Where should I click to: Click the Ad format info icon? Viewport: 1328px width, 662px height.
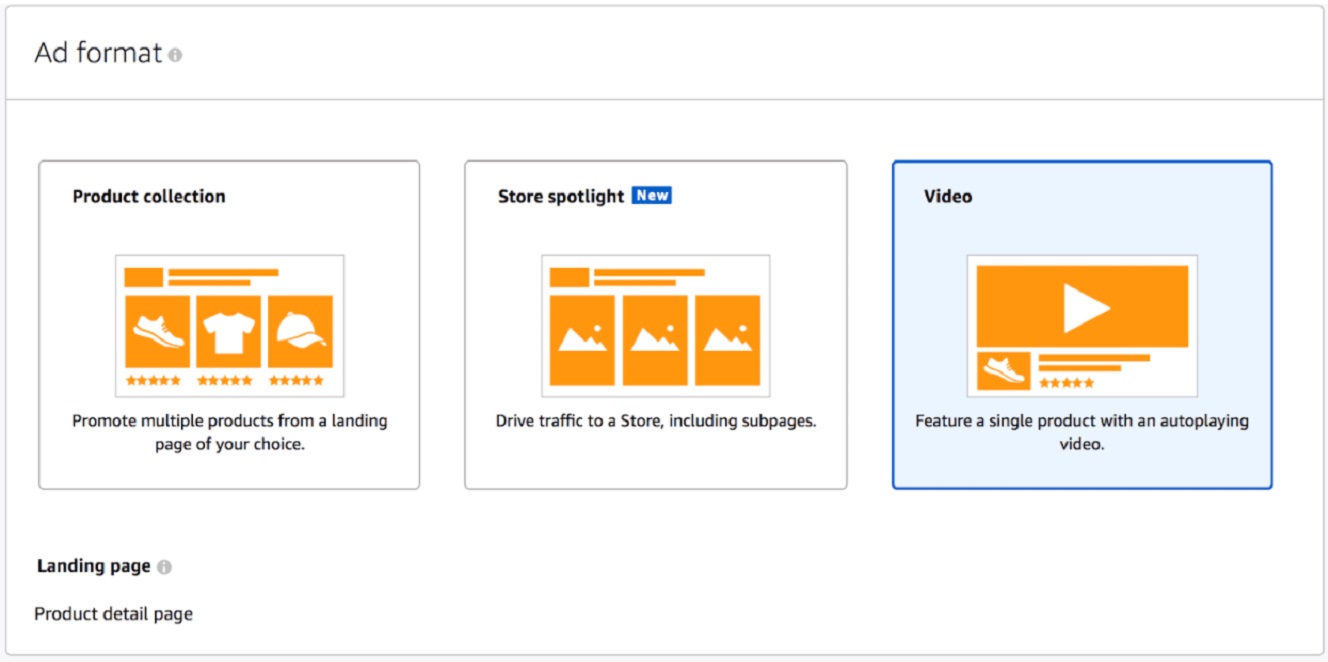[x=178, y=54]
